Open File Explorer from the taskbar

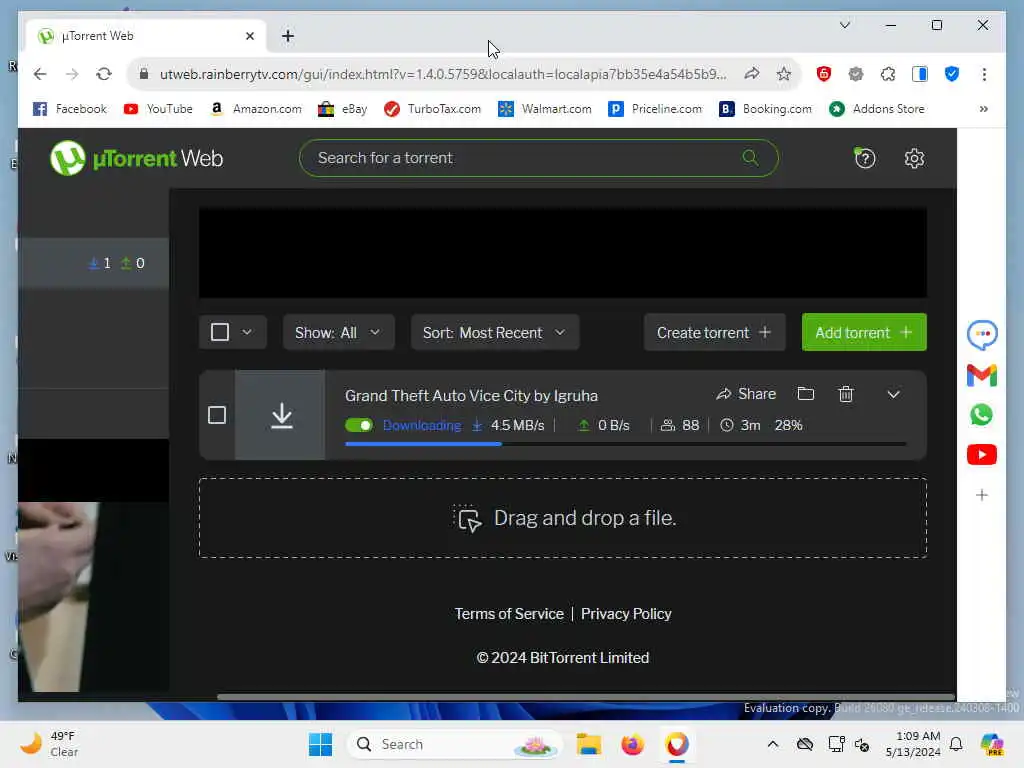[588, 744]
